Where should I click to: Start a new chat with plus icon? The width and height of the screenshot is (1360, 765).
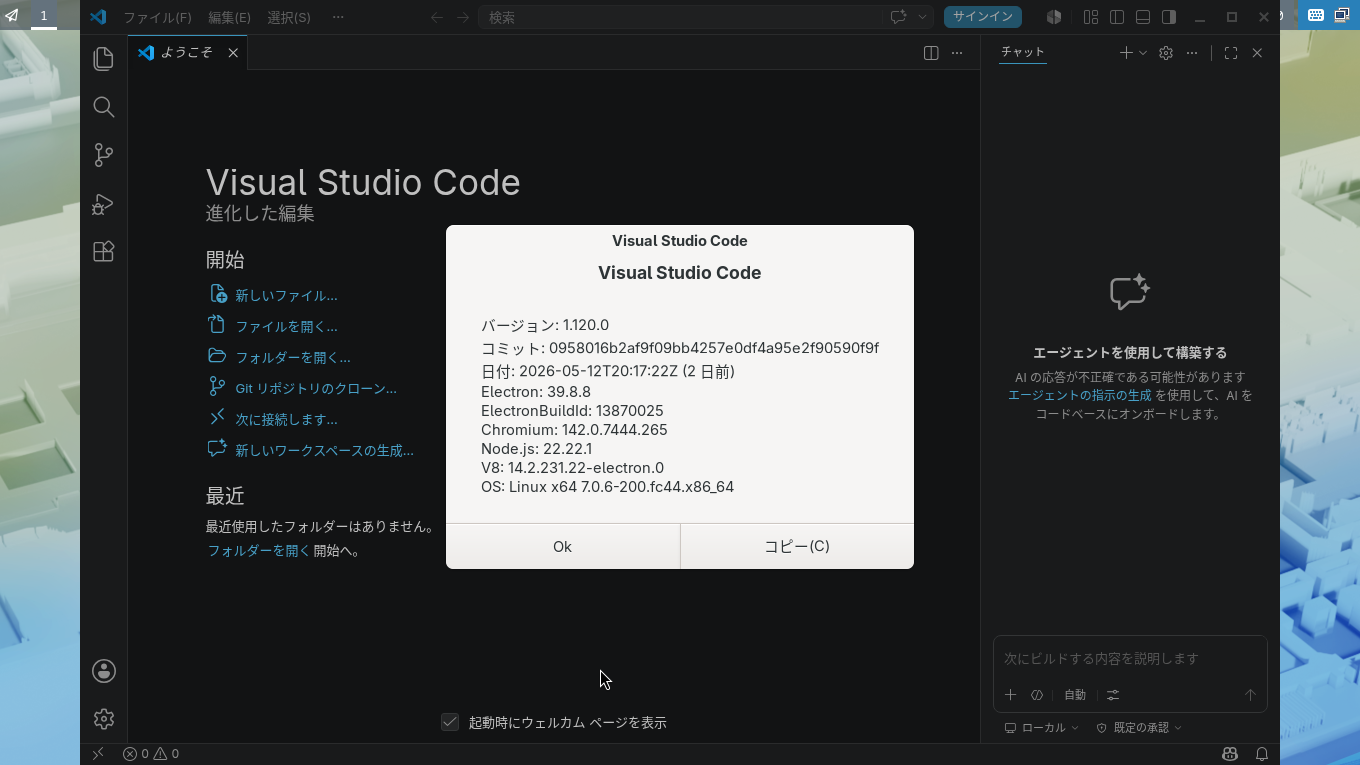coord(1126,53)
